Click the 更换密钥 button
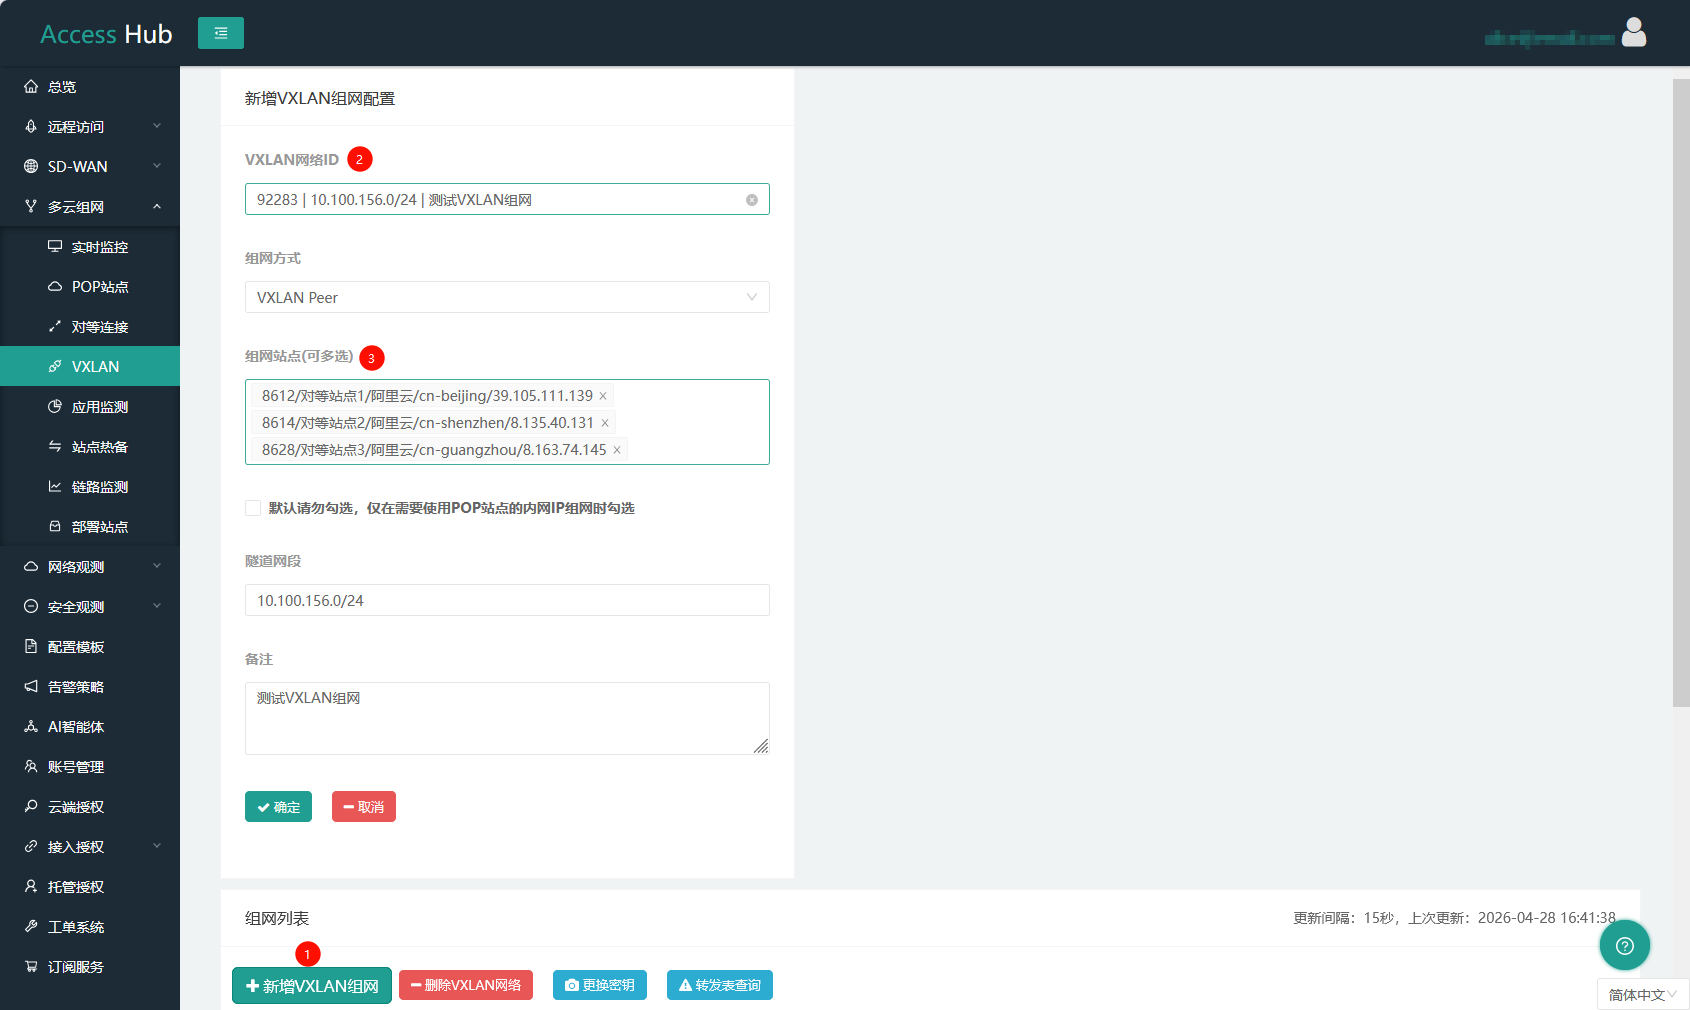The width and height of the screenshot is (1690, 1010). point(600,985)
